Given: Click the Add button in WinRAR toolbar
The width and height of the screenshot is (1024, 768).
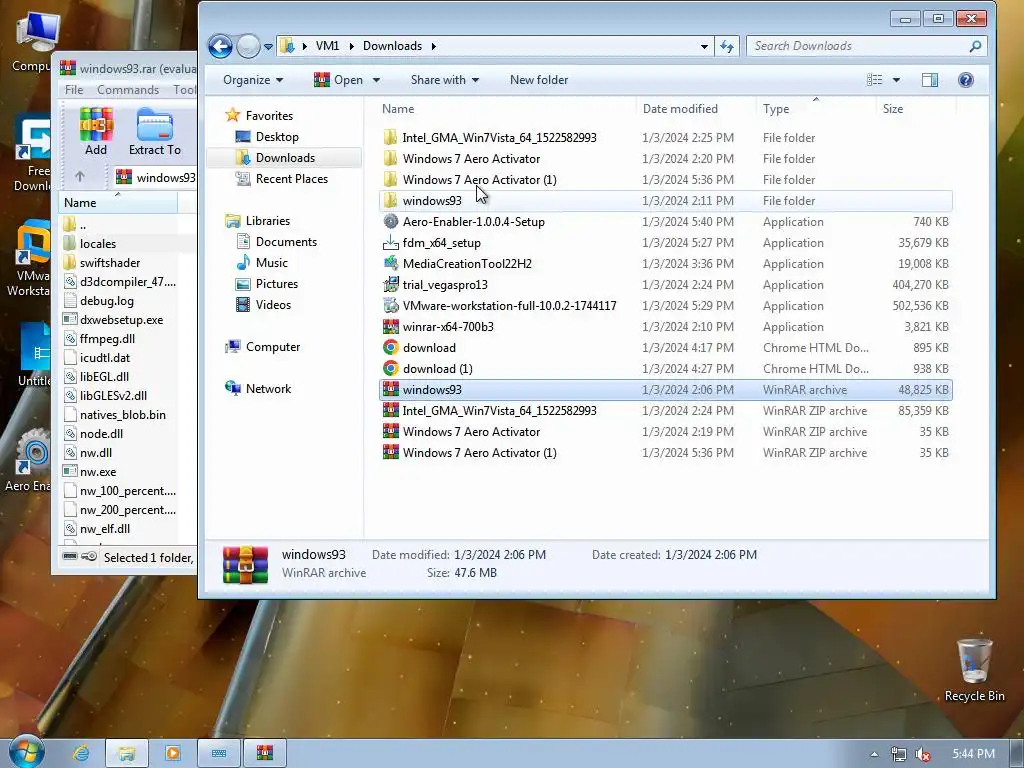Looking at the screenshot, I should (x=96, y=132).
